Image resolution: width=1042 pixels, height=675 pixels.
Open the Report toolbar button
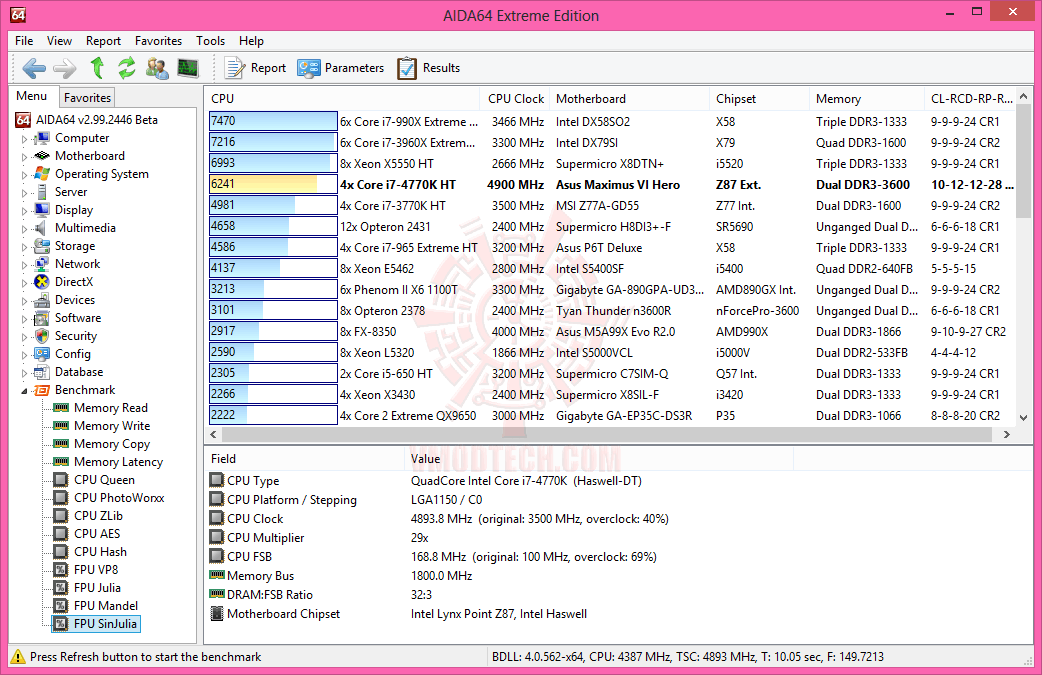(255, 68)
